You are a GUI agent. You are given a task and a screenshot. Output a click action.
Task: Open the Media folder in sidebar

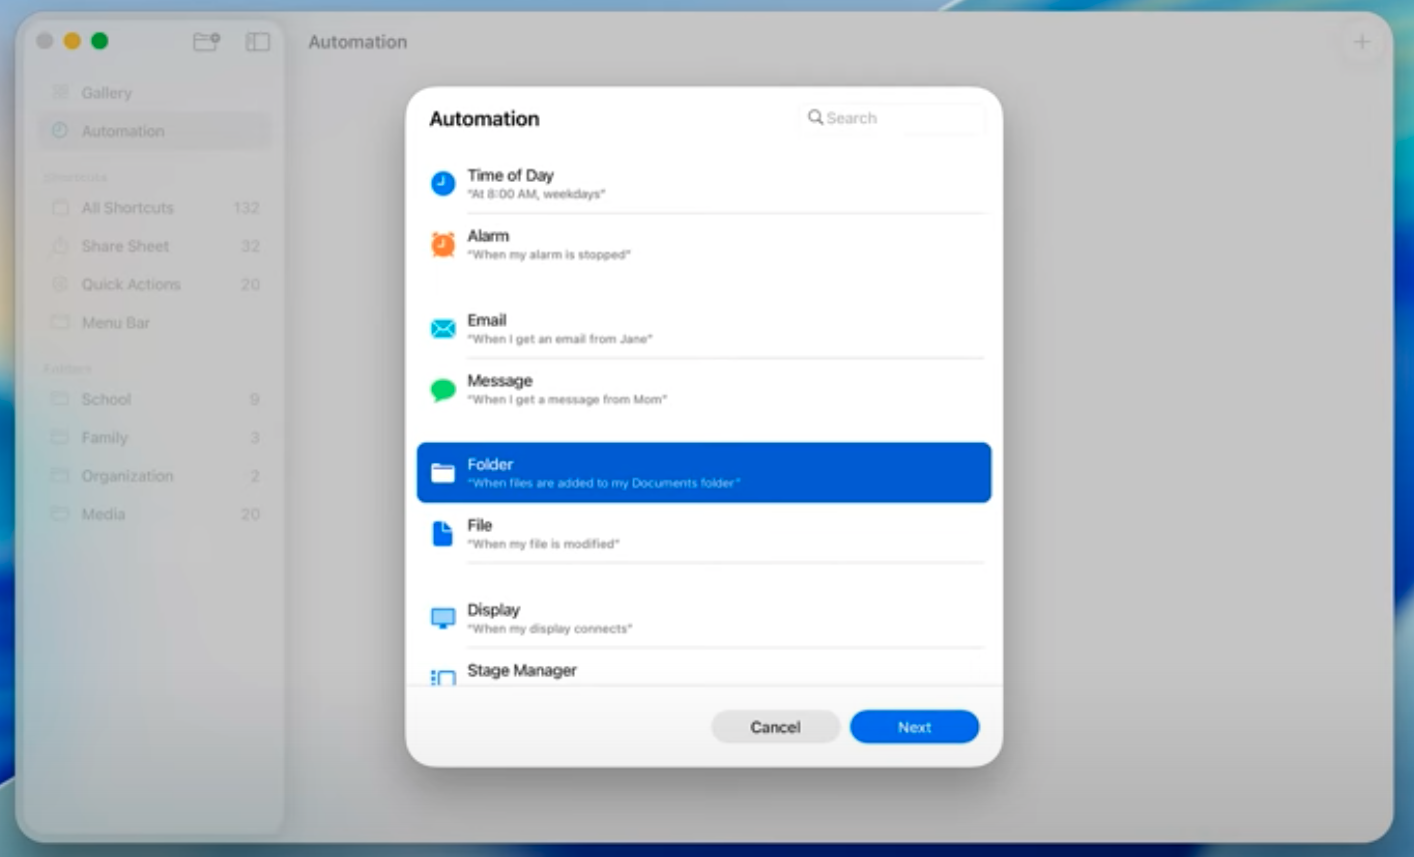point(103,514)
